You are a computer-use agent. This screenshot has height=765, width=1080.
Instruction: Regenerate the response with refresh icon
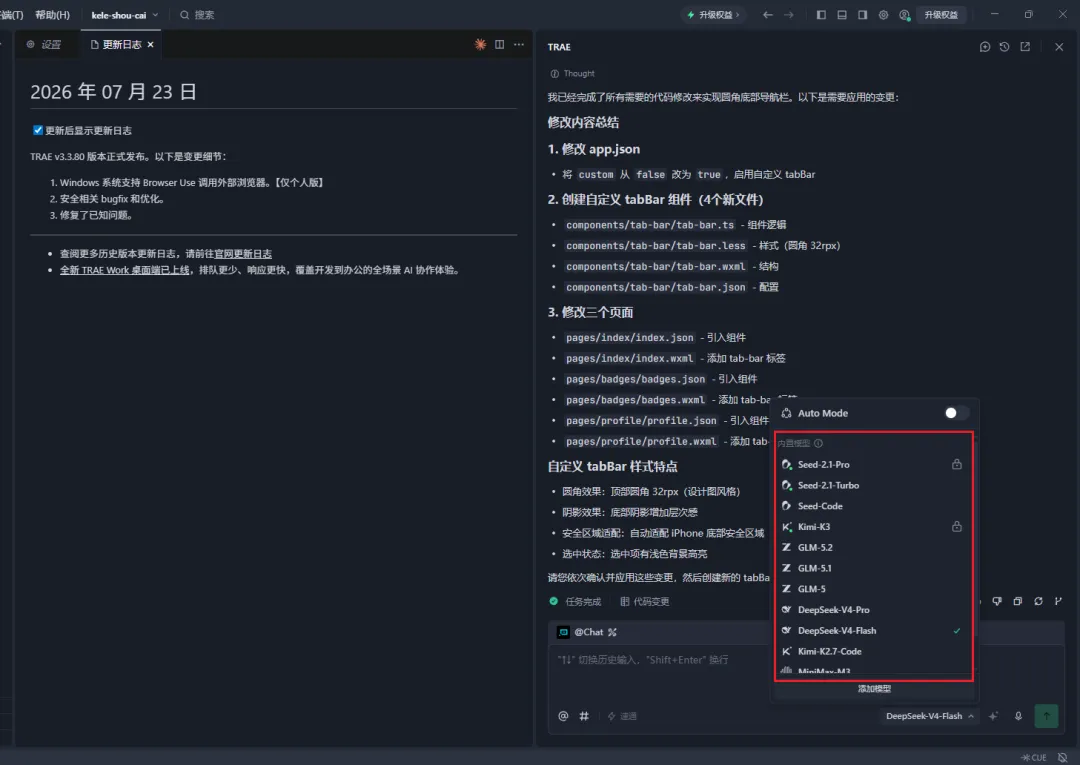click(x=1038, y=601)
